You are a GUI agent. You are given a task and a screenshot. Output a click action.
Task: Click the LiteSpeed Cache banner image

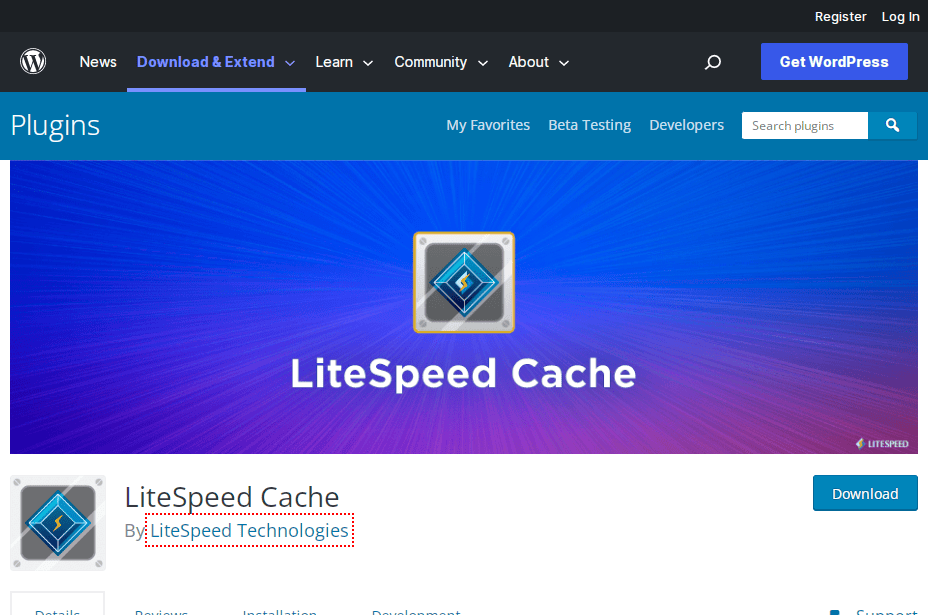pyautogui.click(x=463, y=307)
